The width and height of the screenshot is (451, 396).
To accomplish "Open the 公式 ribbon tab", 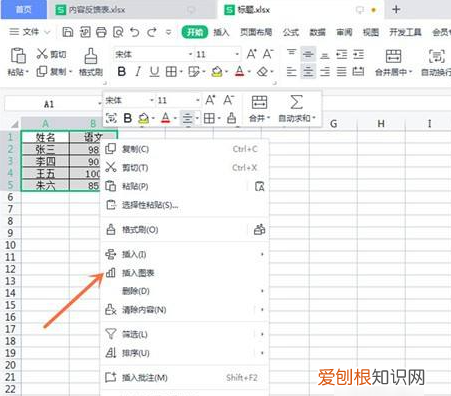I will [x=291, y=32].
